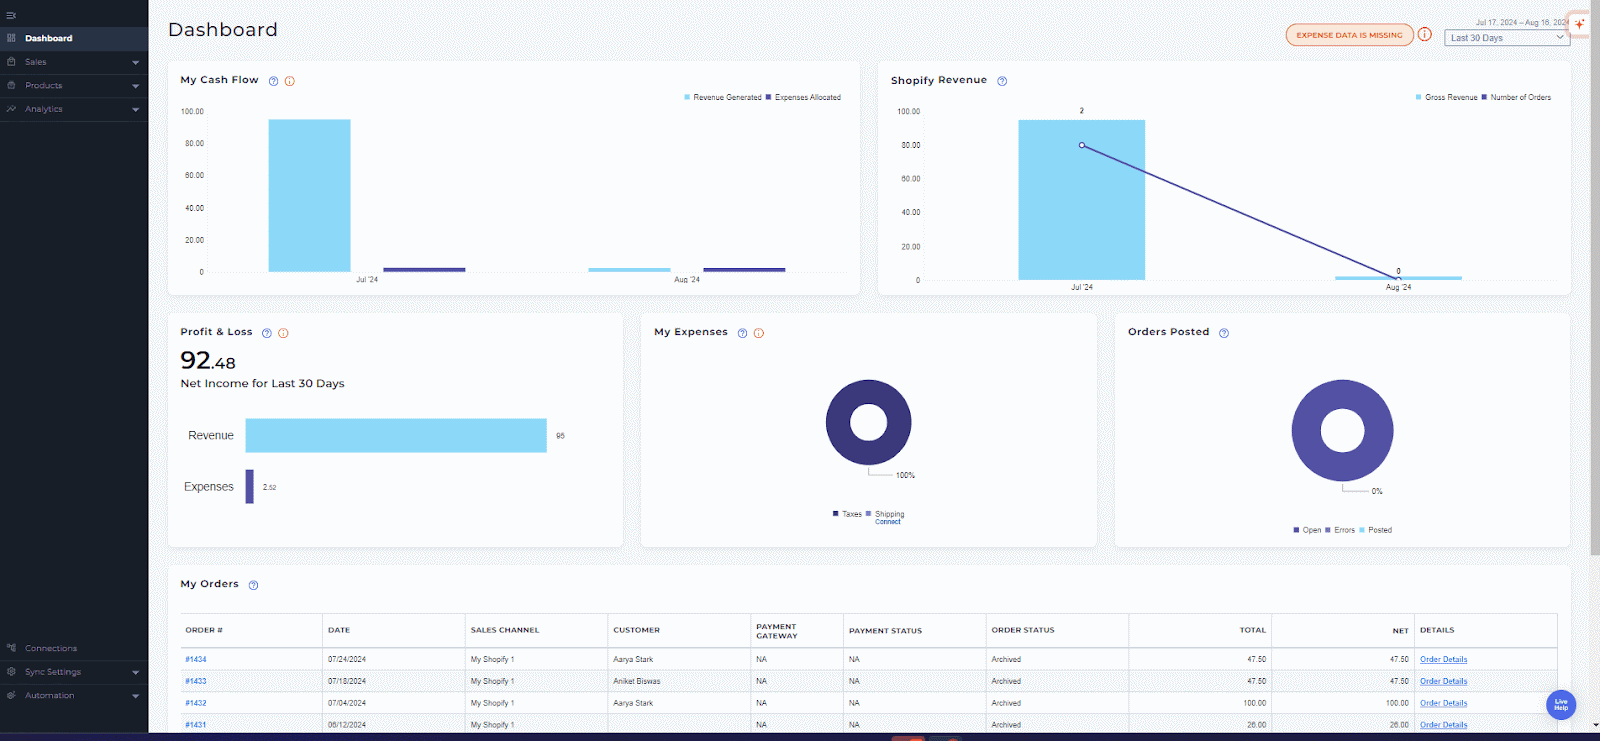Screen dimensions: 1600x741
Task: Click the orange info icon beside Profit & Loss
Action: [x=283, y=333]
